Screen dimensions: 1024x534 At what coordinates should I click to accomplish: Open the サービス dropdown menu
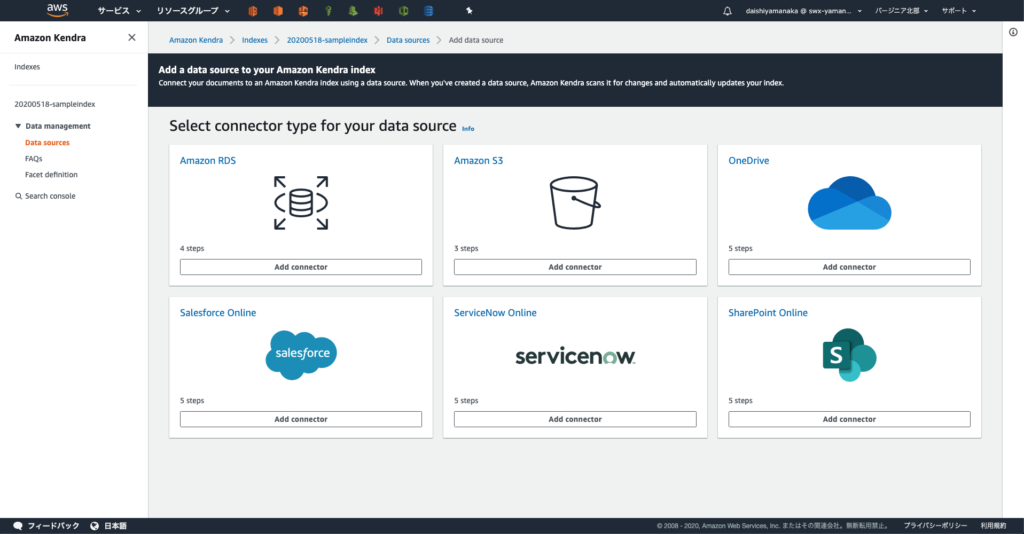tap(118, 11)
